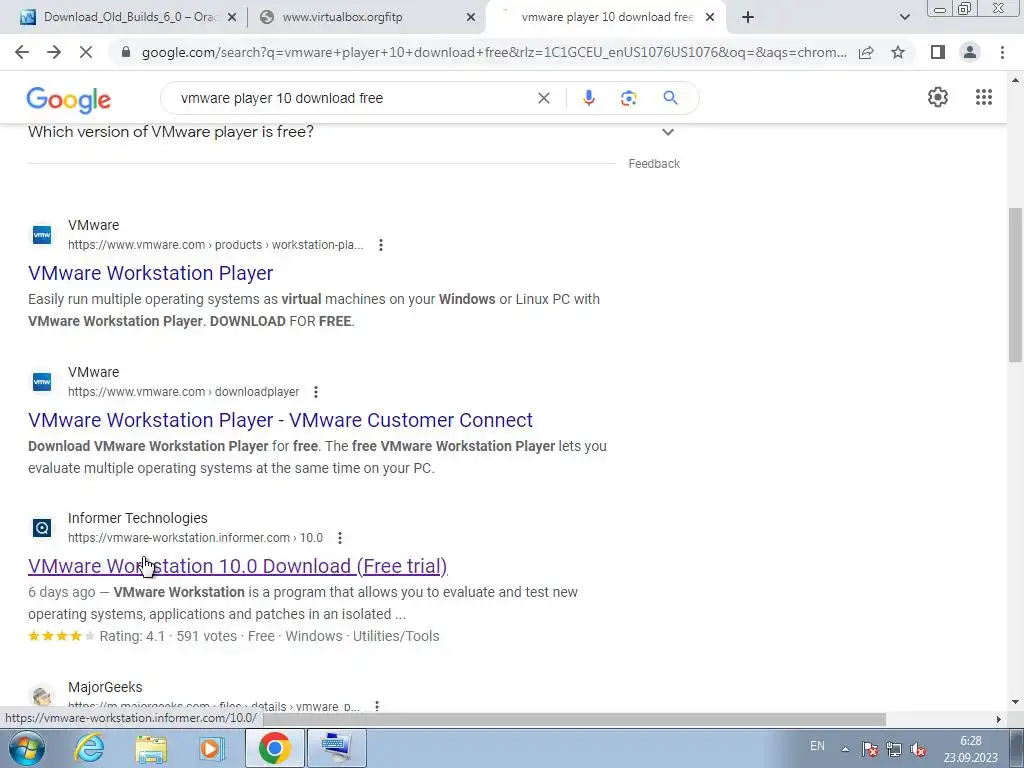
Task: Click the Chrome taskbar button
Action: [x=274, y=748]
